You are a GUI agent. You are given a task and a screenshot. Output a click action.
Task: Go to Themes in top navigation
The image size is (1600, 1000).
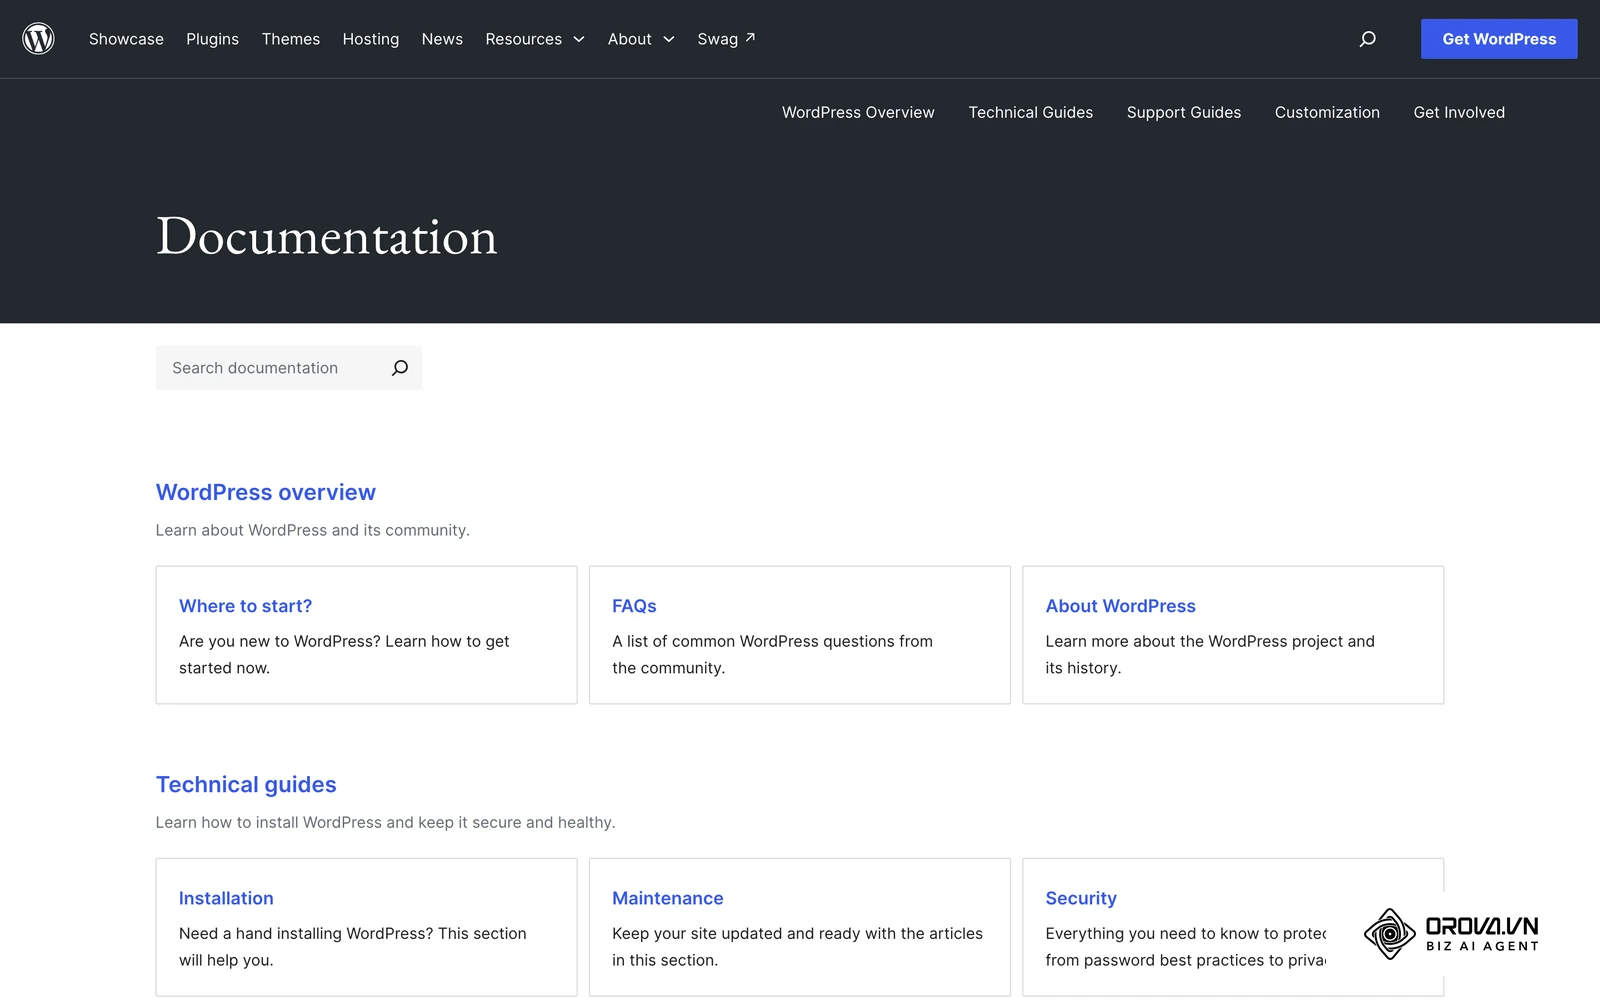291,39
